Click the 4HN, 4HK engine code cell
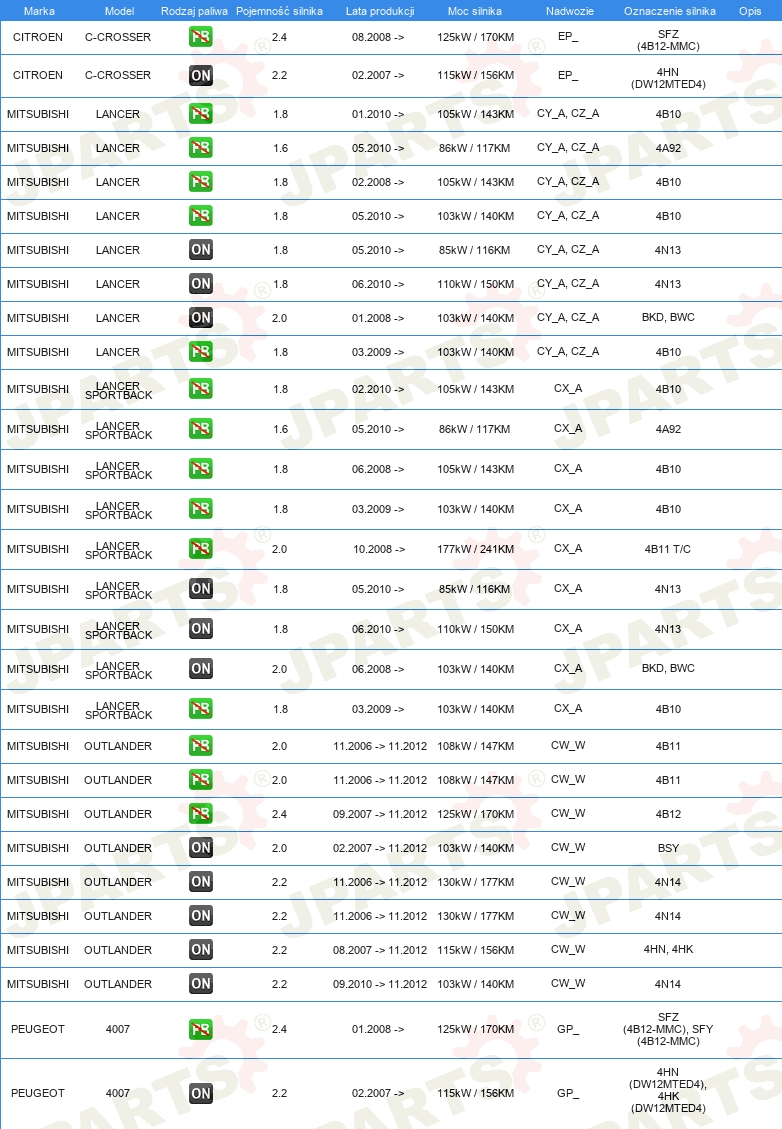782x1129 pixels. pyautogui.click(x=668, y=949)
